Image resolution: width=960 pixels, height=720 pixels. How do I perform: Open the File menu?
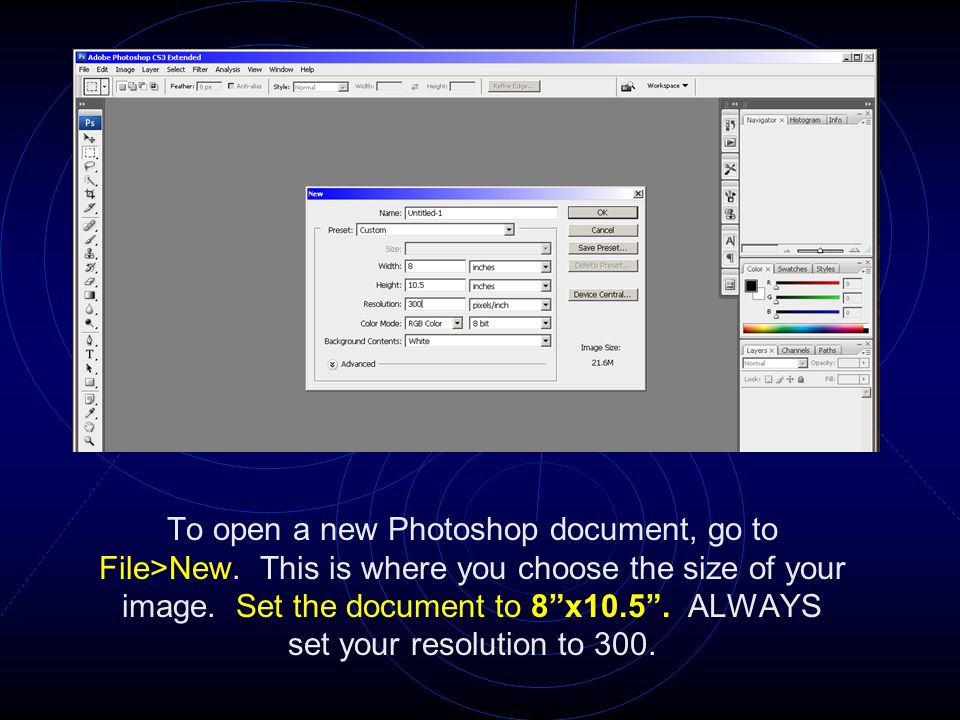84,70
